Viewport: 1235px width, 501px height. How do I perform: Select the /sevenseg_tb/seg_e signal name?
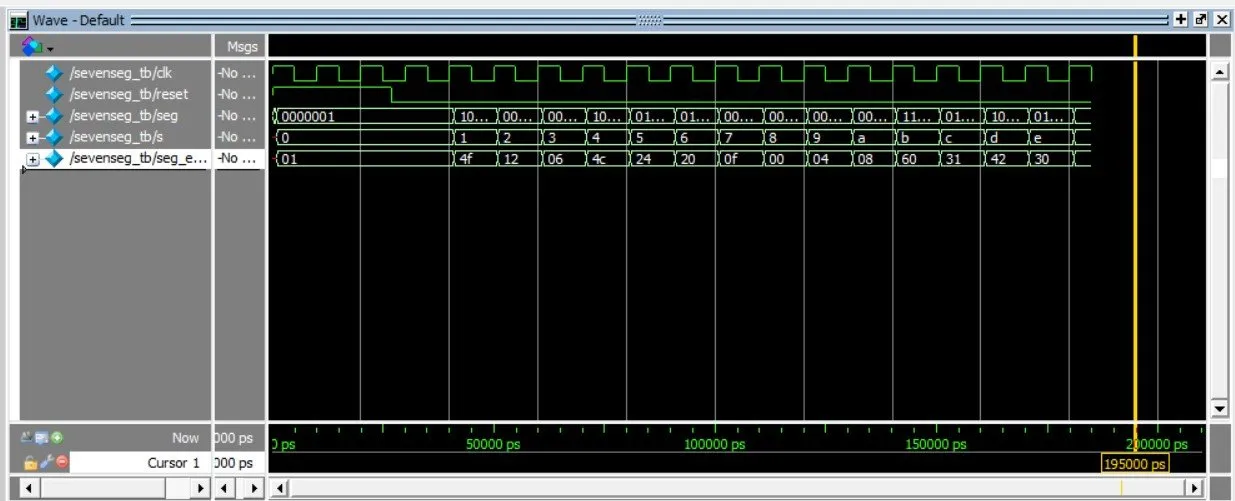pyautogui.click(x=138, y=159)
